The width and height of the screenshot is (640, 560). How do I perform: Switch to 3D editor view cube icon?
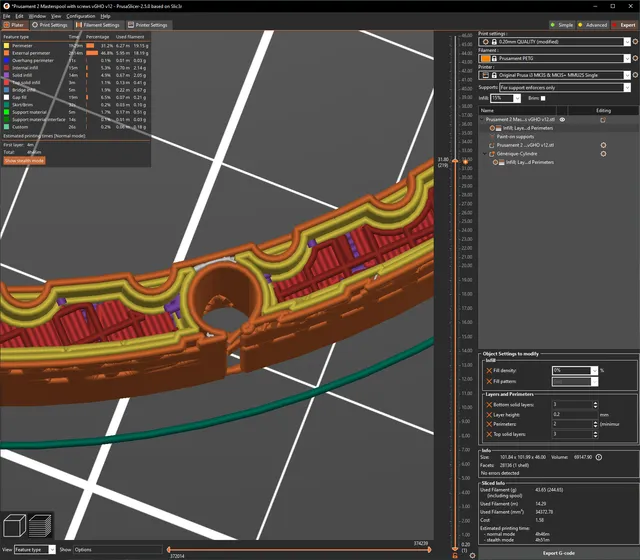(x=14, y=525)
